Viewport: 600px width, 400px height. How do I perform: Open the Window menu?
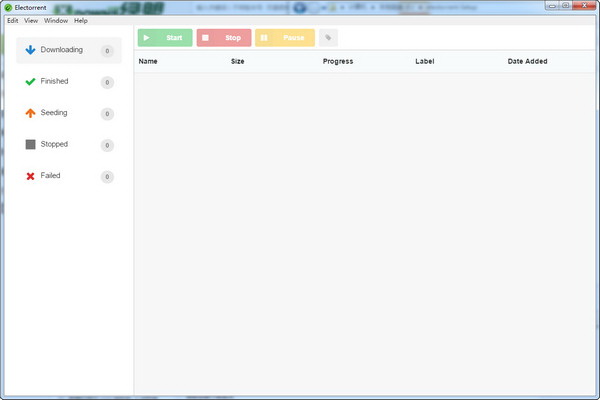click(56, 20)
